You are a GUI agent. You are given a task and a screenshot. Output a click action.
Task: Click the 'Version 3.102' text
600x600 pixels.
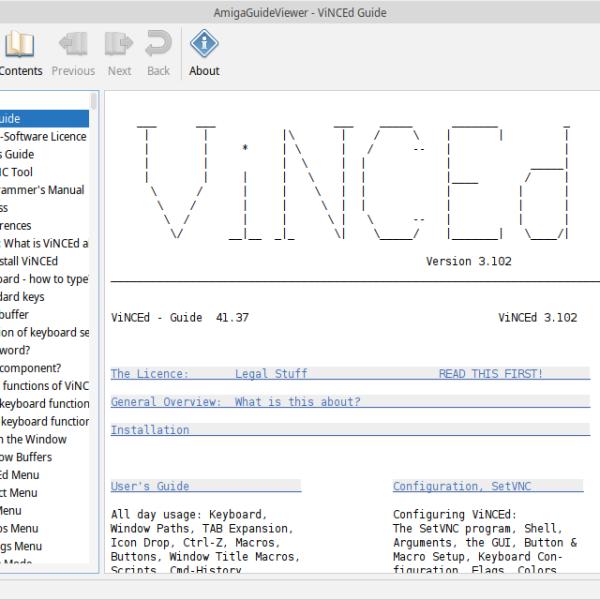(x=469, y=261)
